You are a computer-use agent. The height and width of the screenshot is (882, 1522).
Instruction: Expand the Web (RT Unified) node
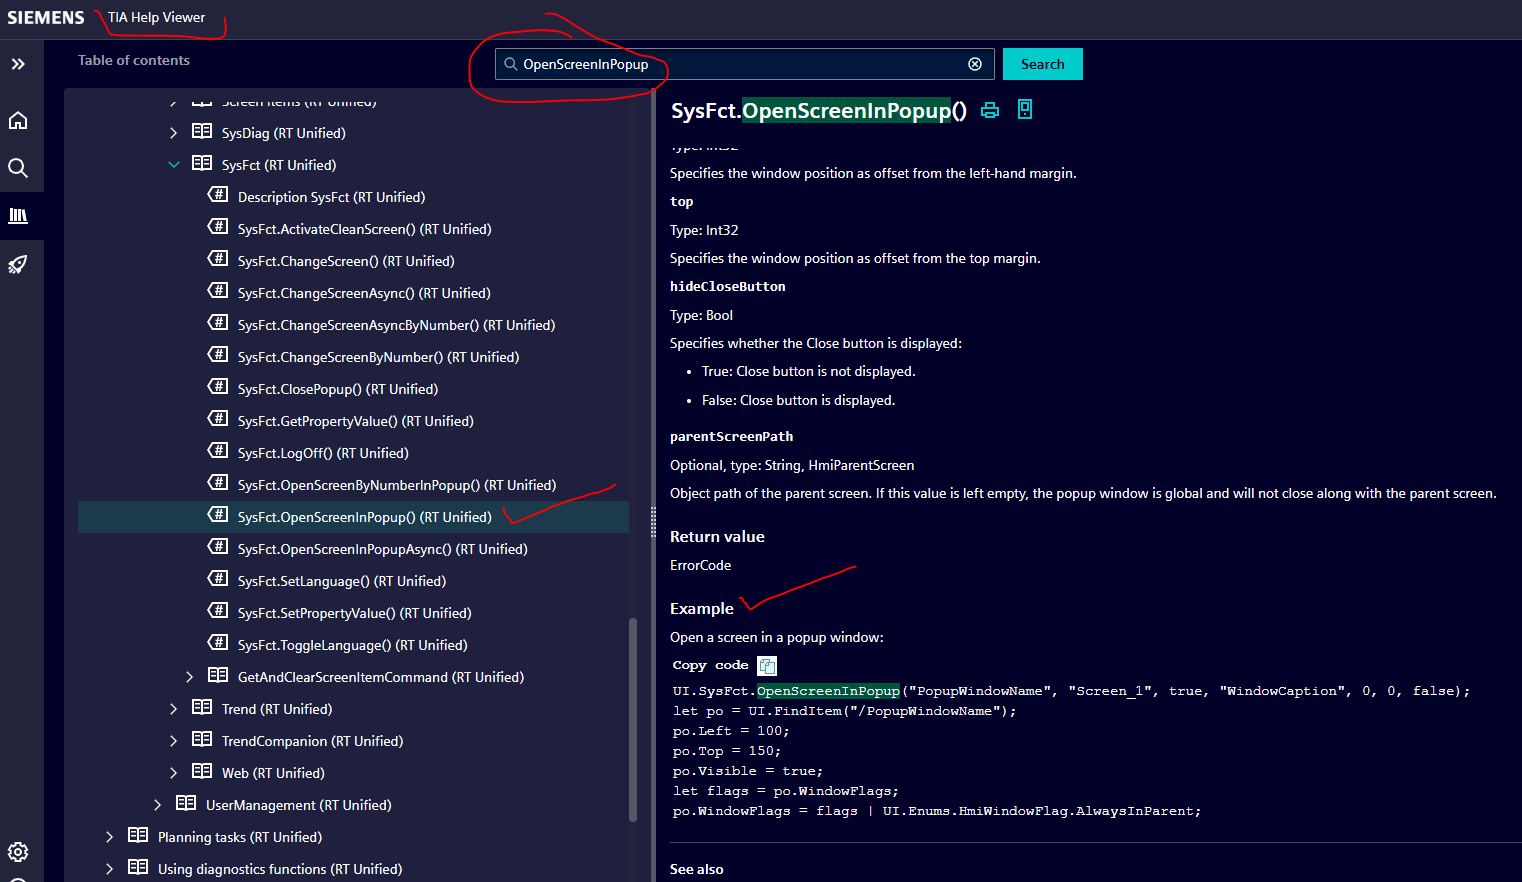[173, 773]
